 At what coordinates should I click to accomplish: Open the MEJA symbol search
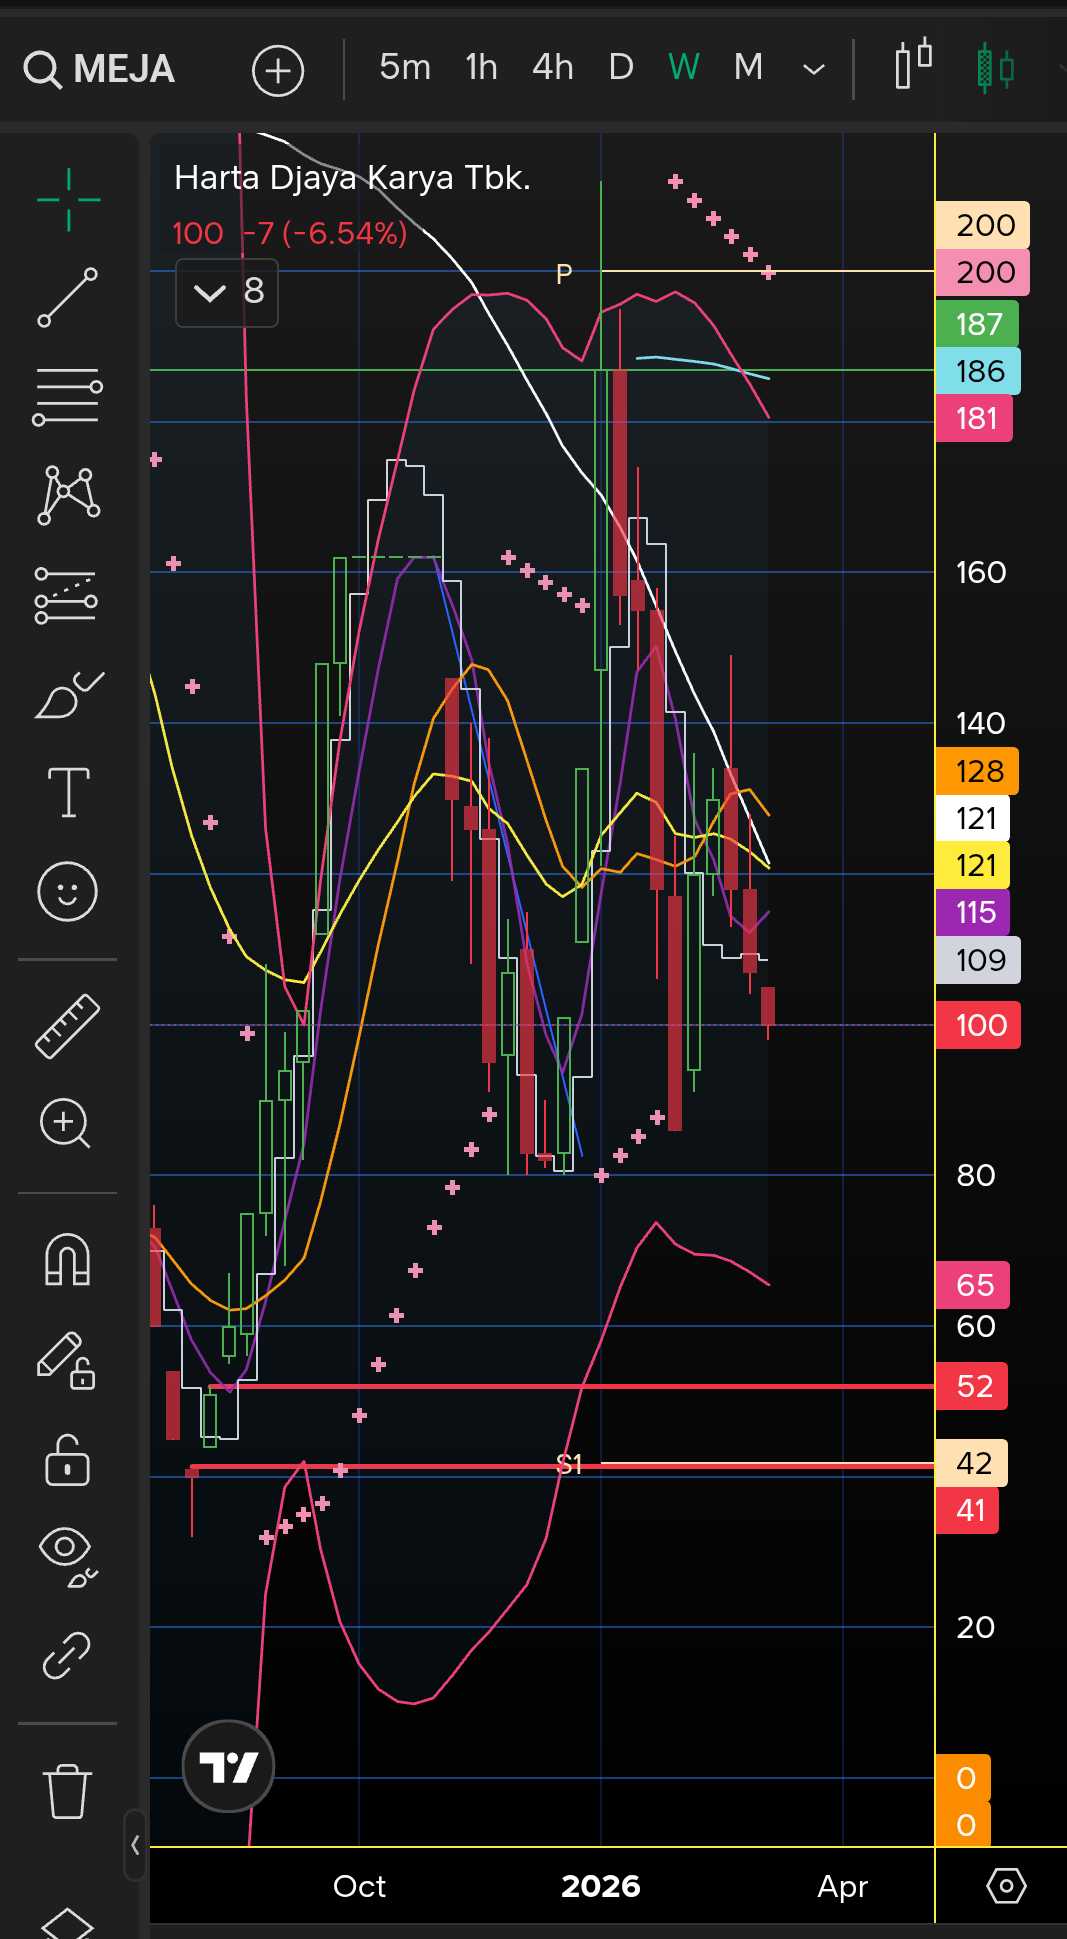point(100,69)
